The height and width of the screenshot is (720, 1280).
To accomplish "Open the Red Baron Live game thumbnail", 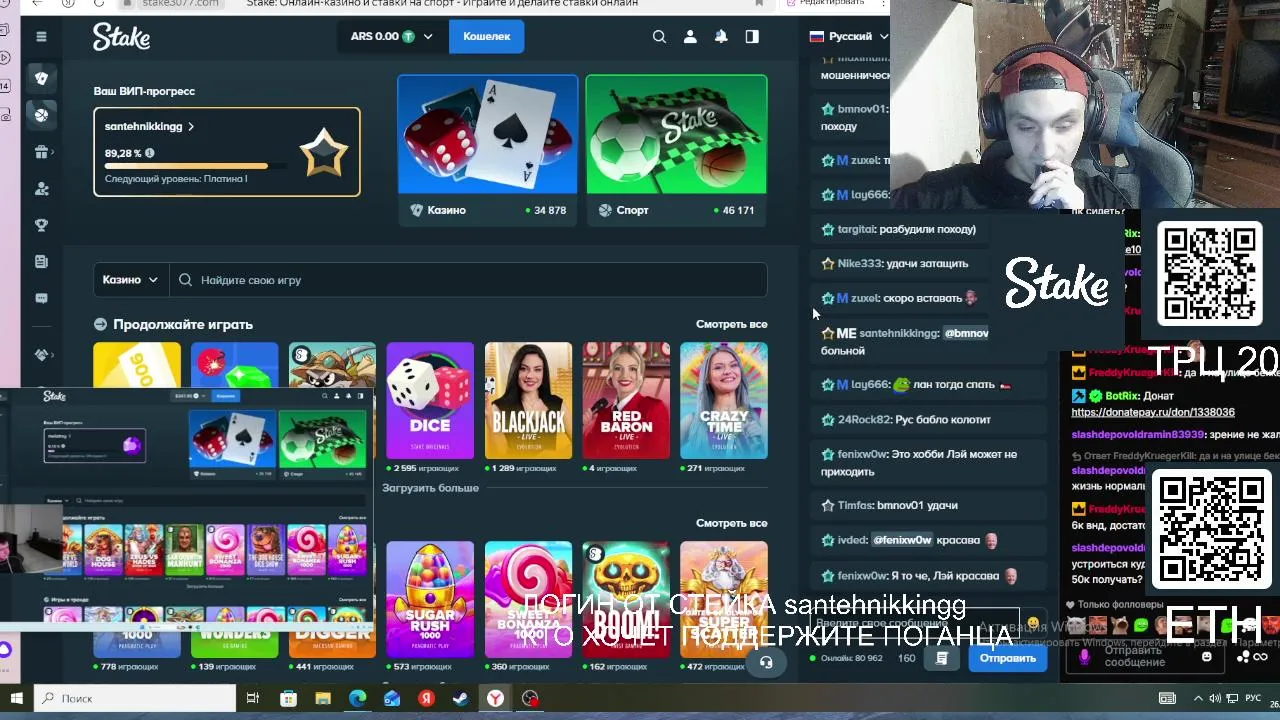I will (x=626, y=401).
